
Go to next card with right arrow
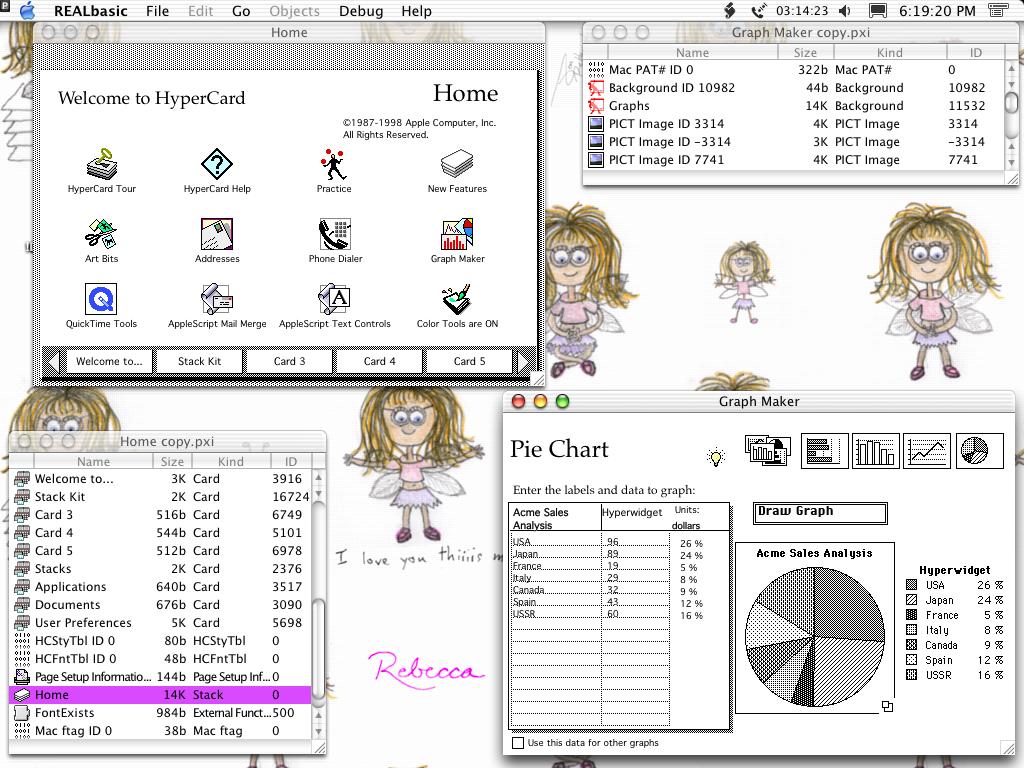point(522,361)
